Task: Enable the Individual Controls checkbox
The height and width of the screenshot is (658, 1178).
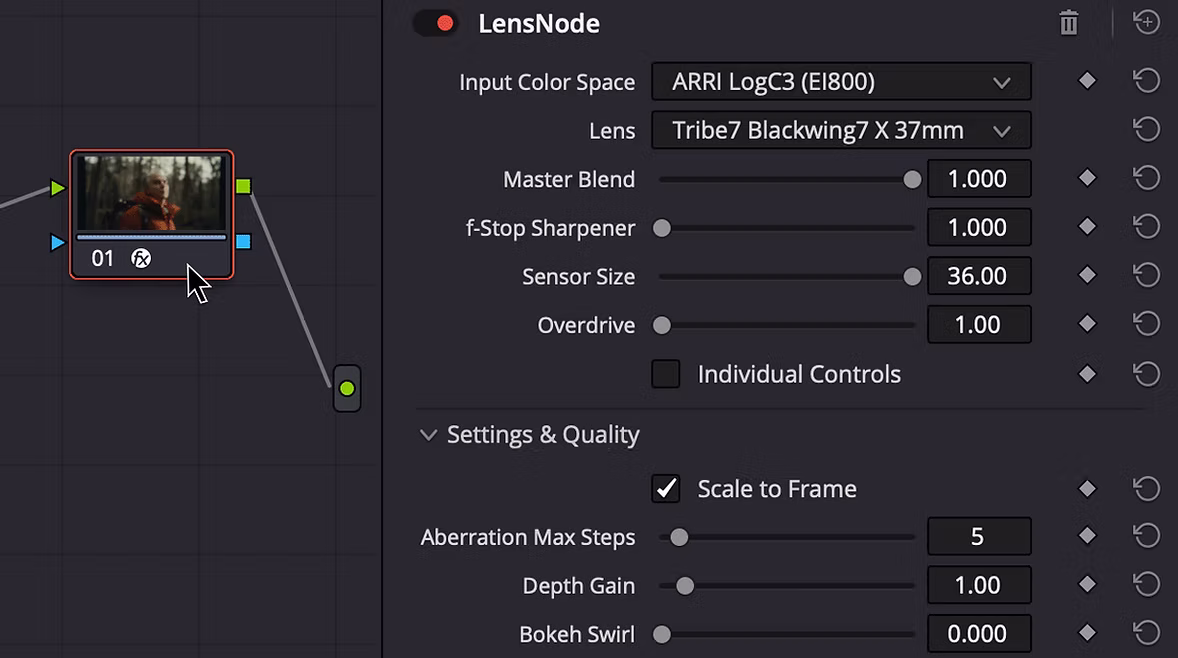Action: 666,374
